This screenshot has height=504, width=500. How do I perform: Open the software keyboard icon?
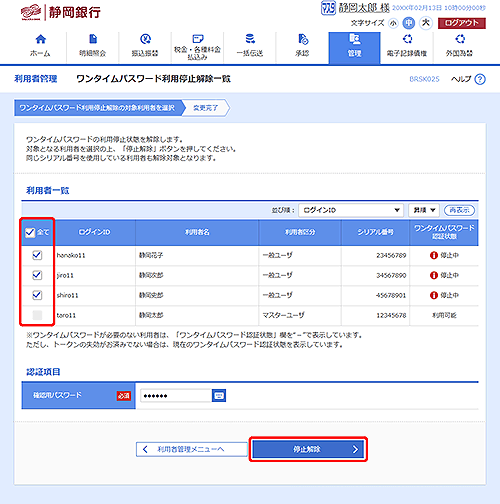[x=219, y=396]
